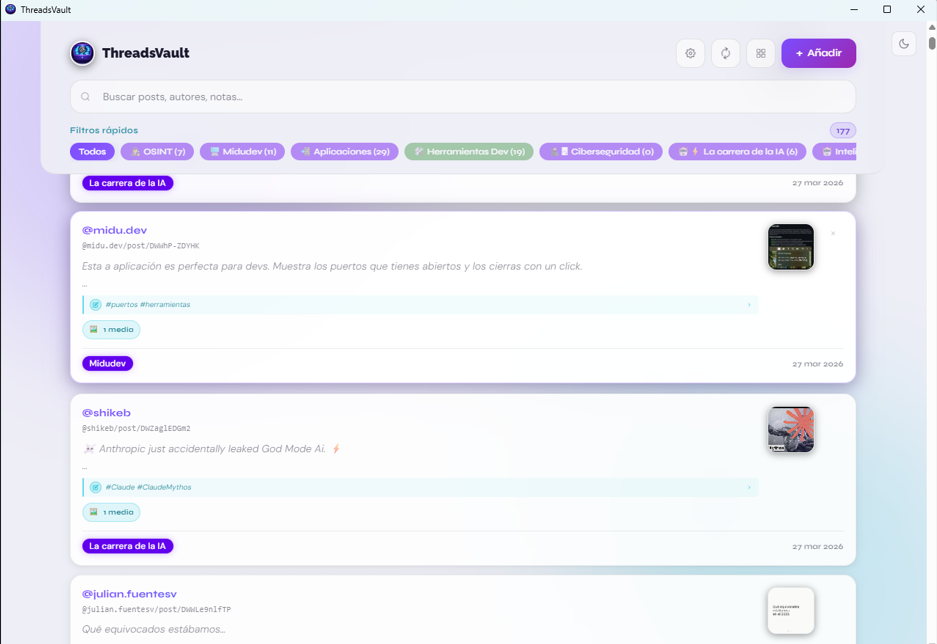Maximize the ThreadsVault window
937x644 pixels.
pyautogui.click(x=887, y=10)
